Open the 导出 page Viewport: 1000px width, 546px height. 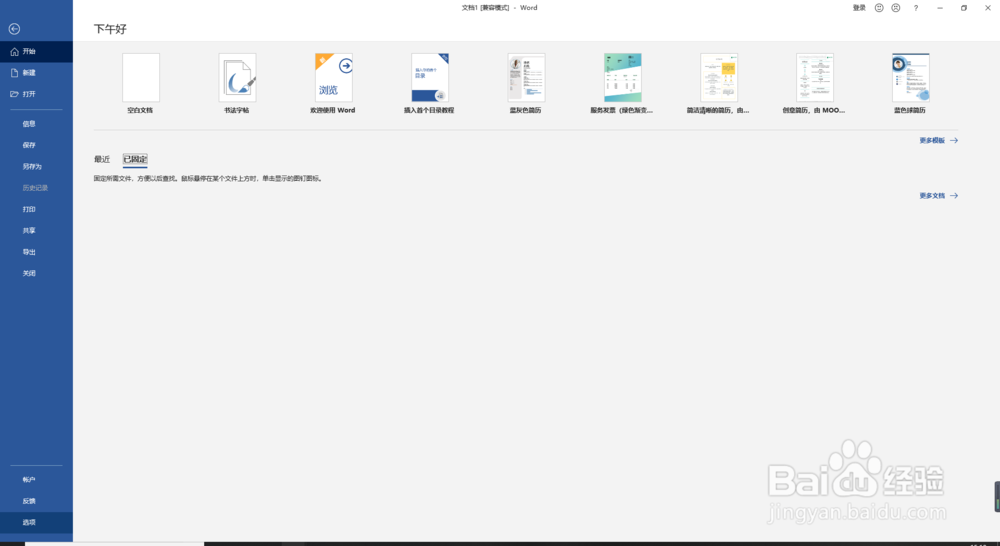click(36, 252)
